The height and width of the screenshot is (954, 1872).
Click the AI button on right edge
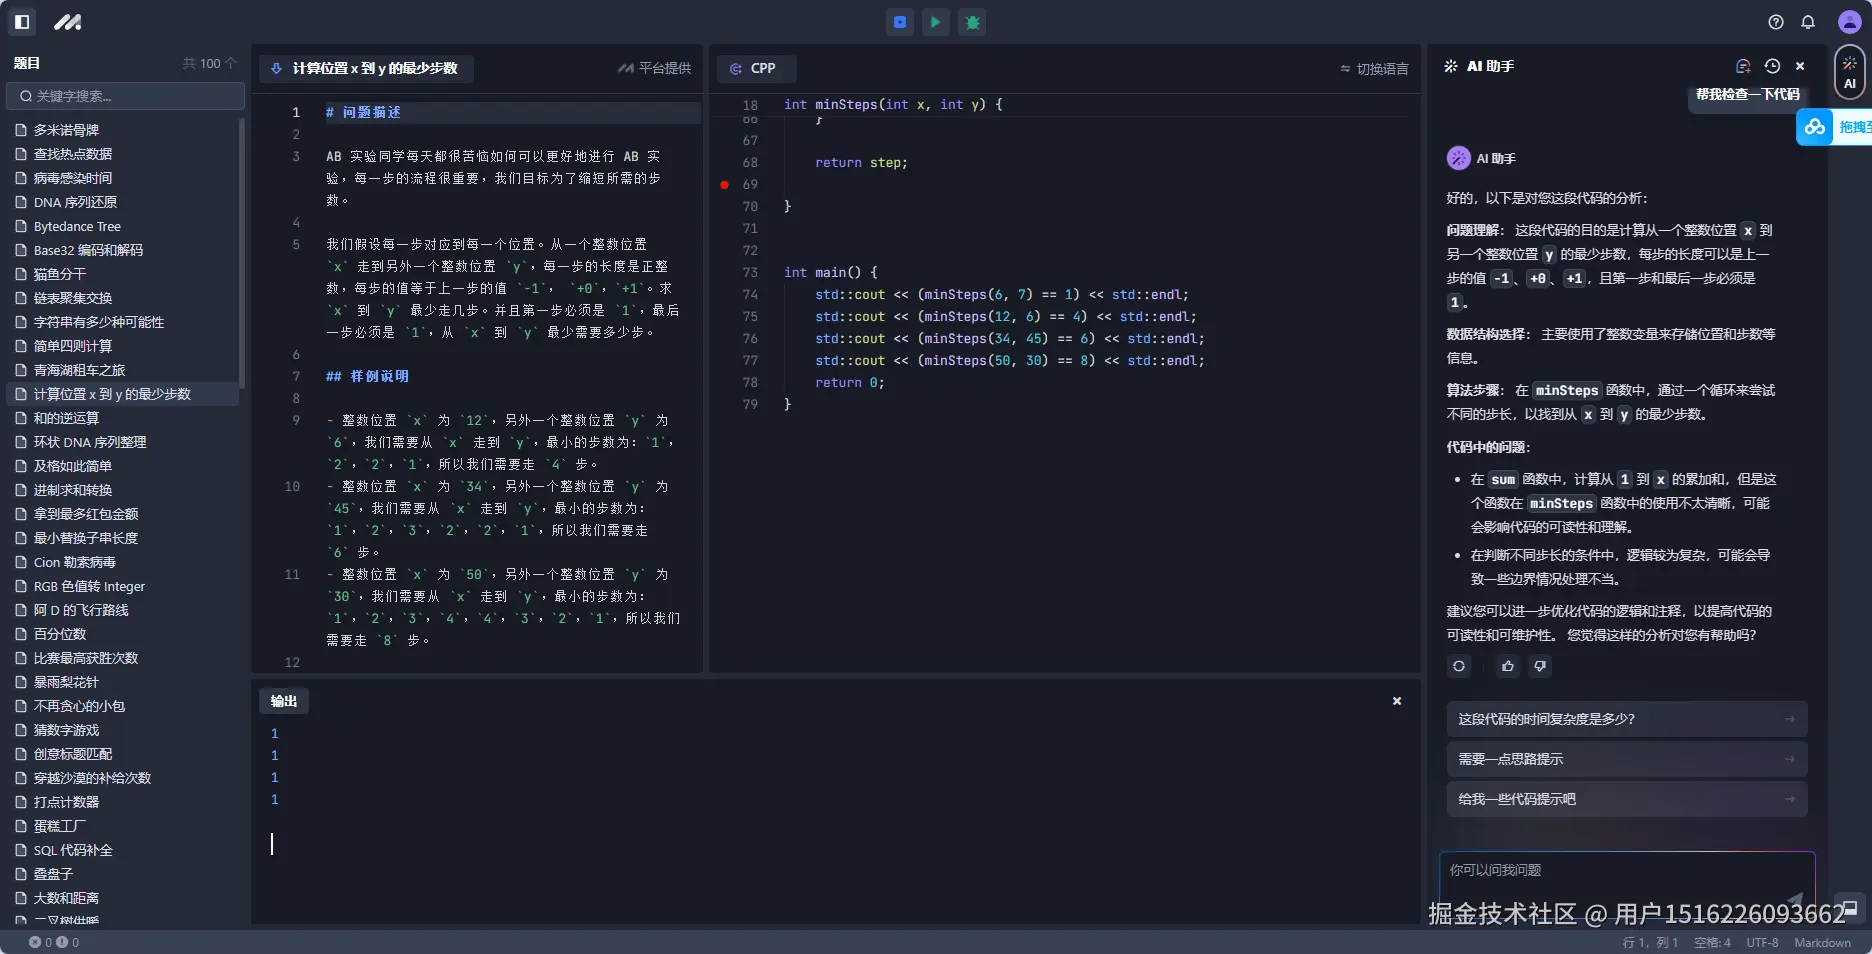[x=1850, y=72]
